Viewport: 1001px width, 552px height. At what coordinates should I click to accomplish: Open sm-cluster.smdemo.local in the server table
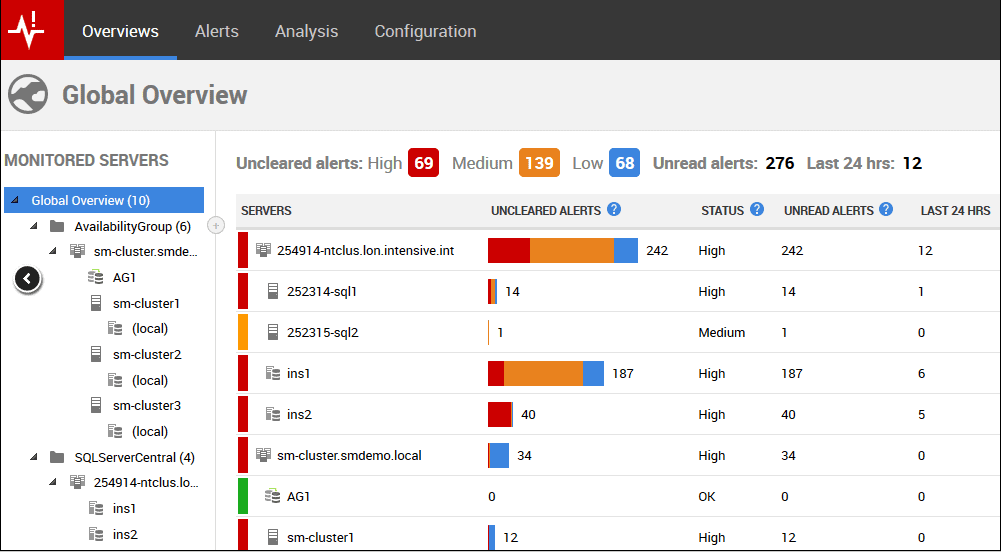coord(348,455)
